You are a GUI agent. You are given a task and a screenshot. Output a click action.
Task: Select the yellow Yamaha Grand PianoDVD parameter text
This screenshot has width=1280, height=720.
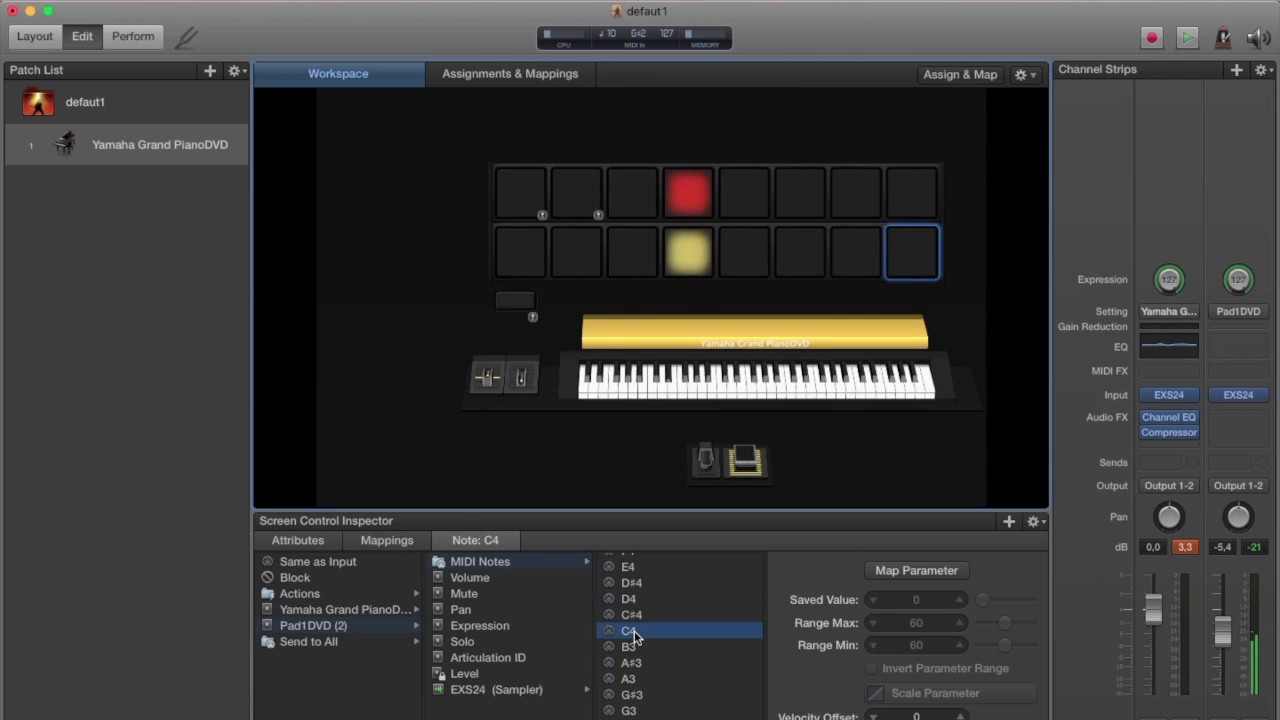pyautogui.click(x=755, y=343)
